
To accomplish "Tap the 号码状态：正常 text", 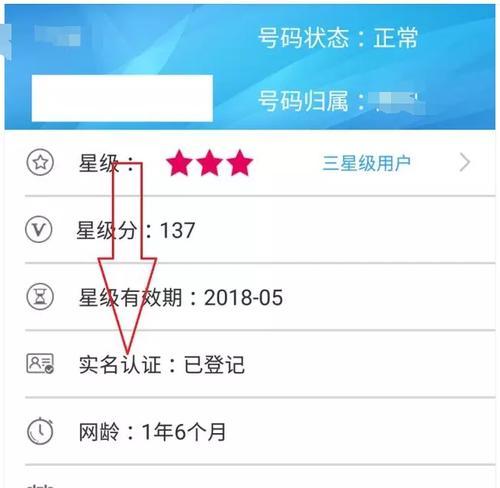I will (x=338, y=38).
